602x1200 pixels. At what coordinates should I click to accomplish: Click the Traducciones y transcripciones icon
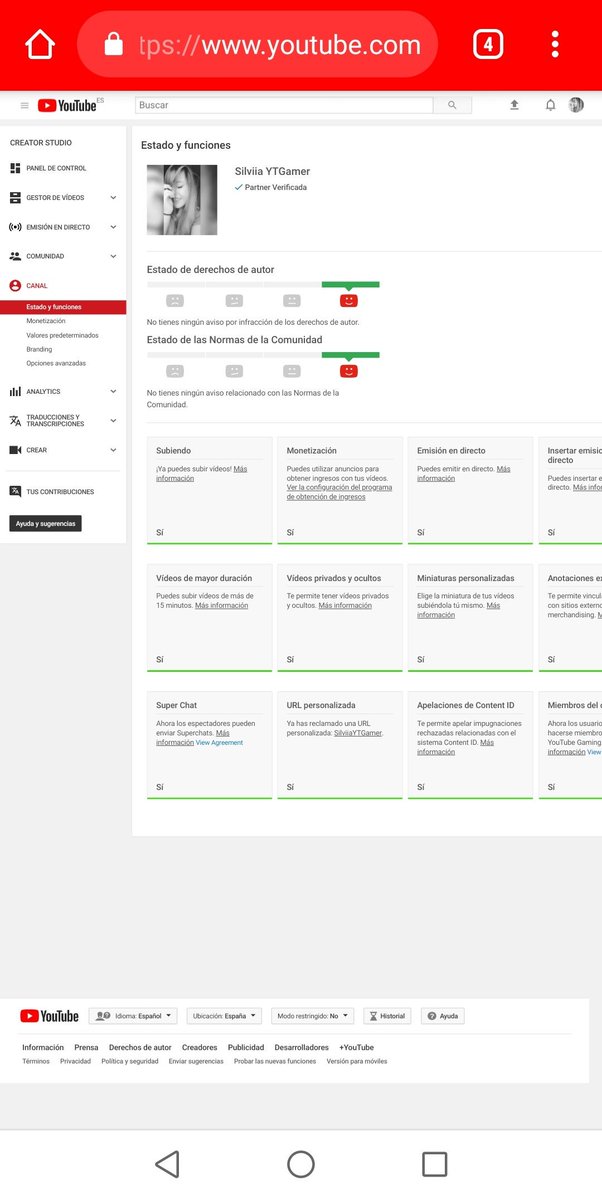pos(15,421)
